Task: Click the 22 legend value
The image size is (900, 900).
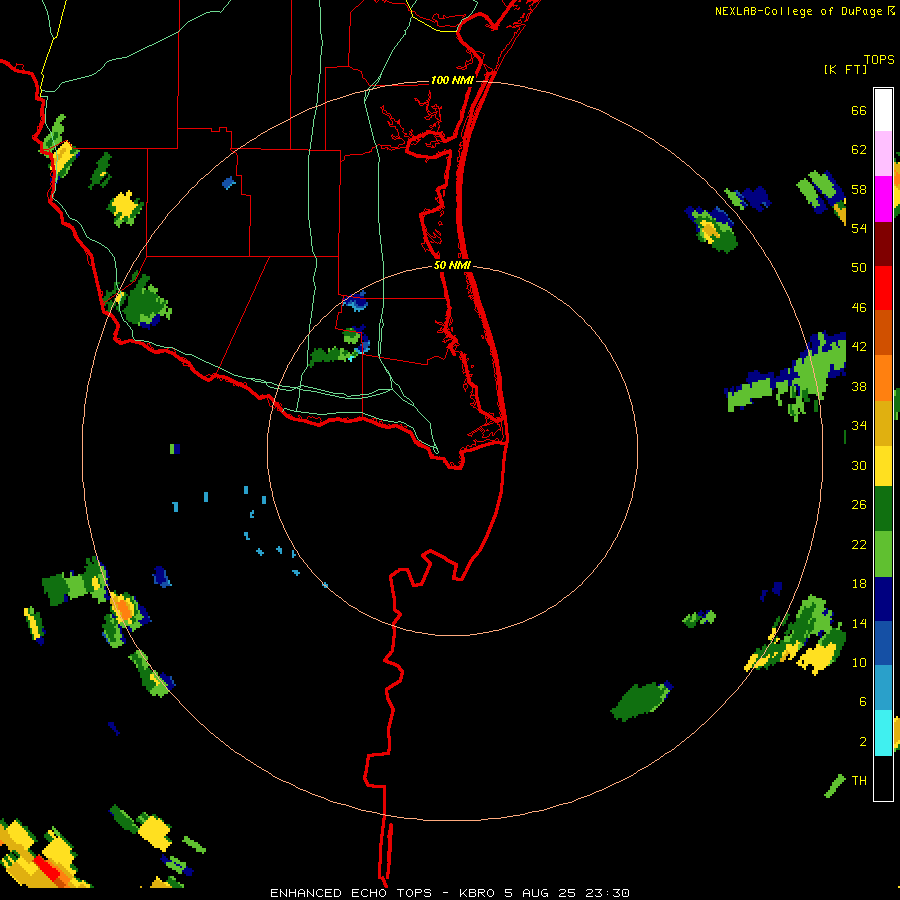Action: (x=859, y=545)
